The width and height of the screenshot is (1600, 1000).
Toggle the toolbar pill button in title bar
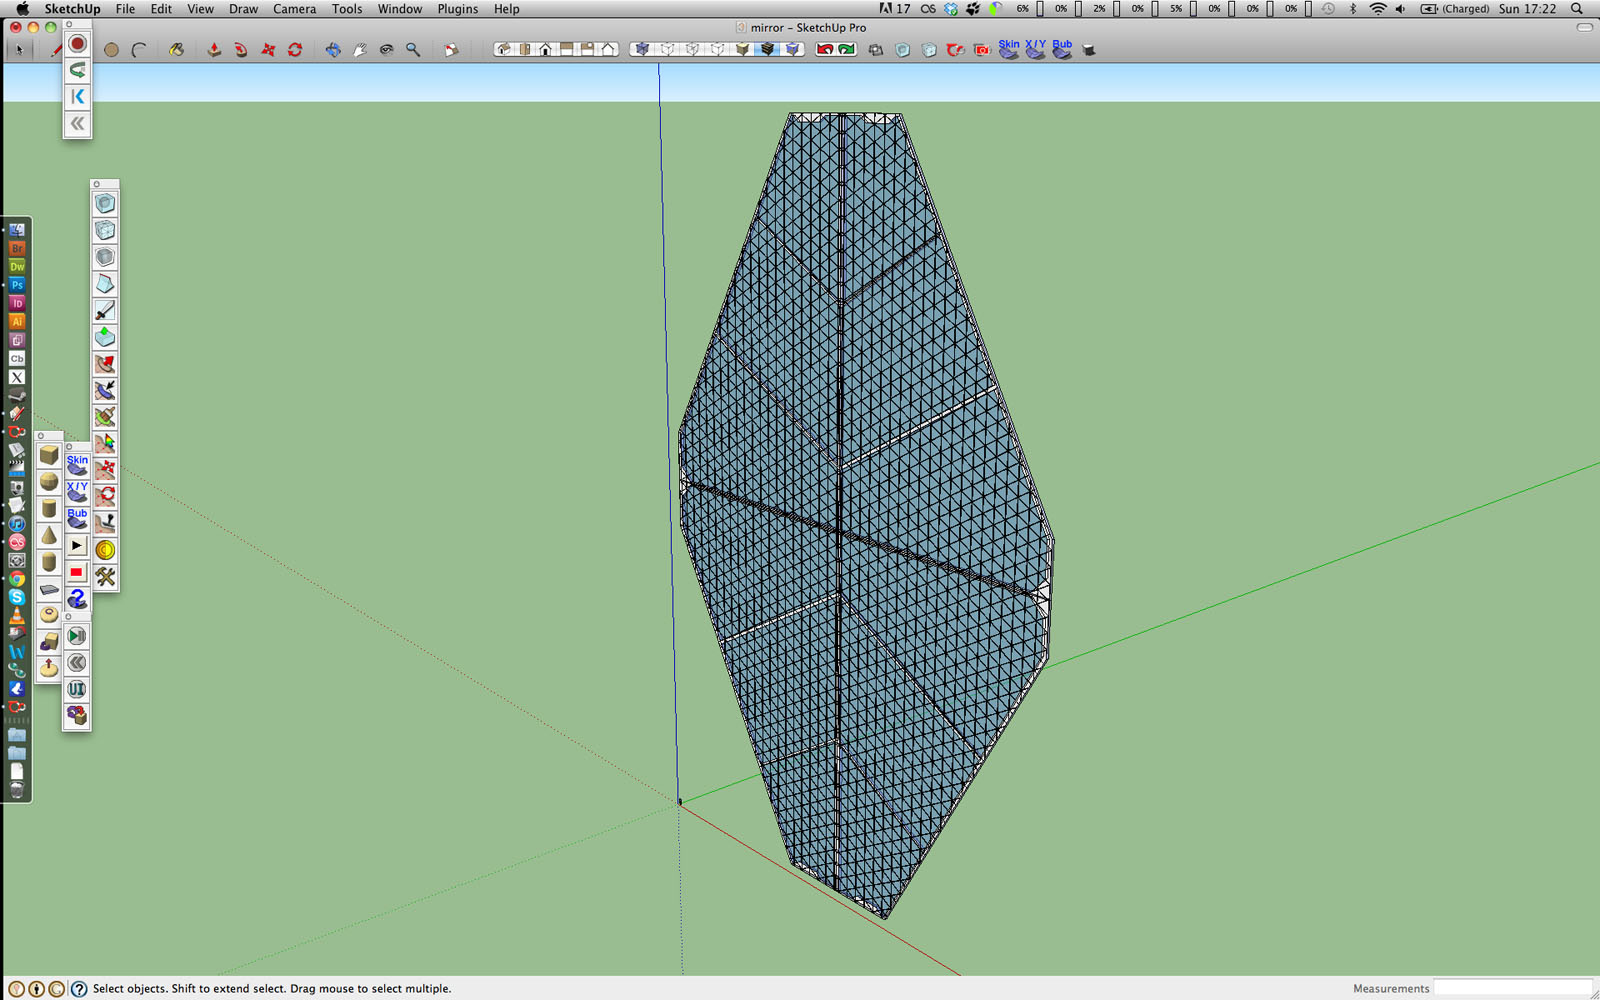(1584, 28)
